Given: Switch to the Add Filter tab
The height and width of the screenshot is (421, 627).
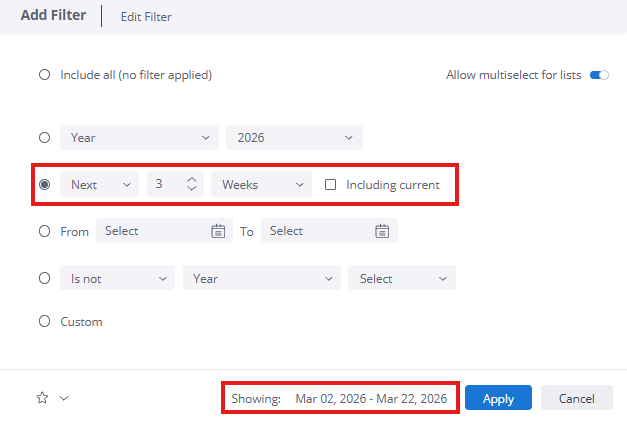Looking at the screenshot, I should (x=53, y=16).
